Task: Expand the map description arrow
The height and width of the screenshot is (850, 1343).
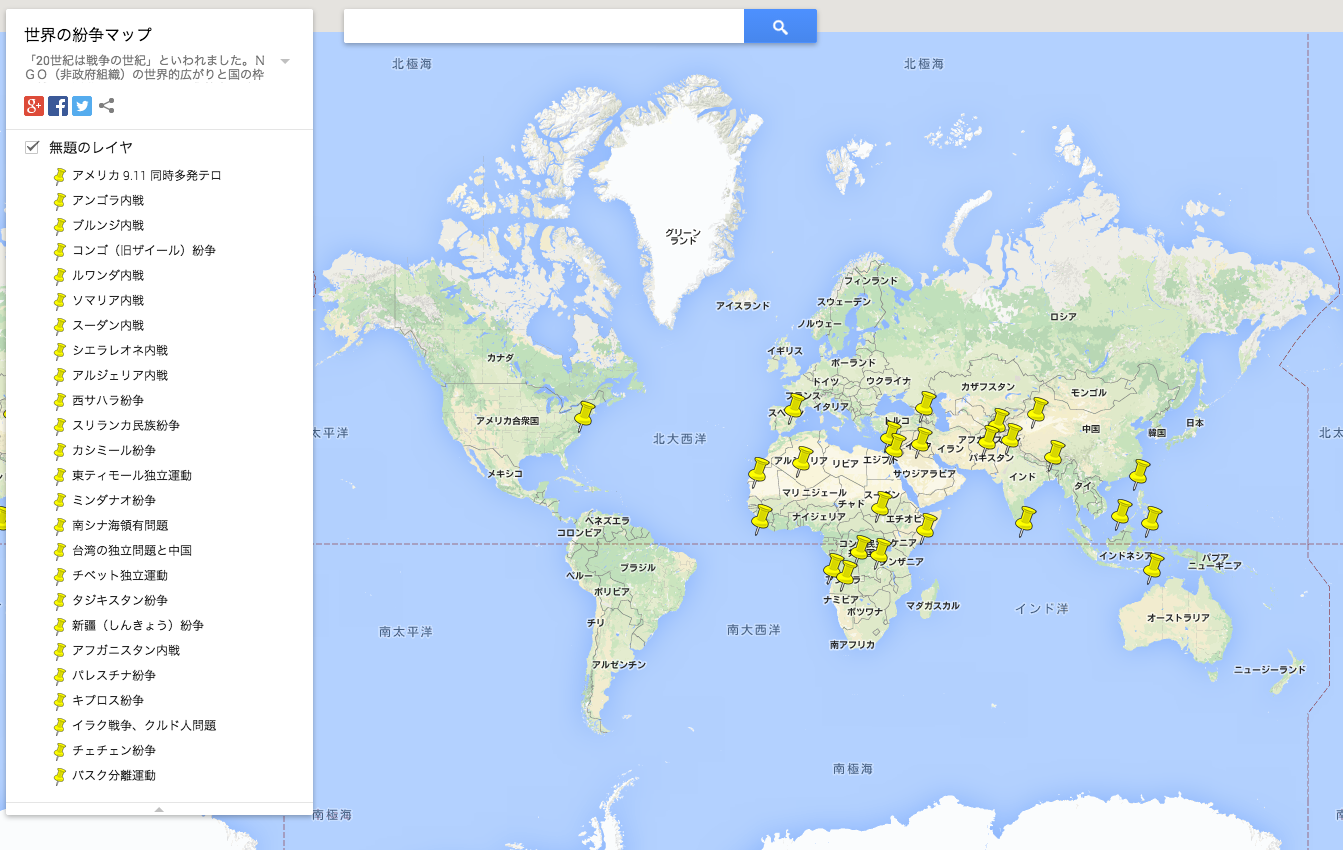Action: coord(285,62)
